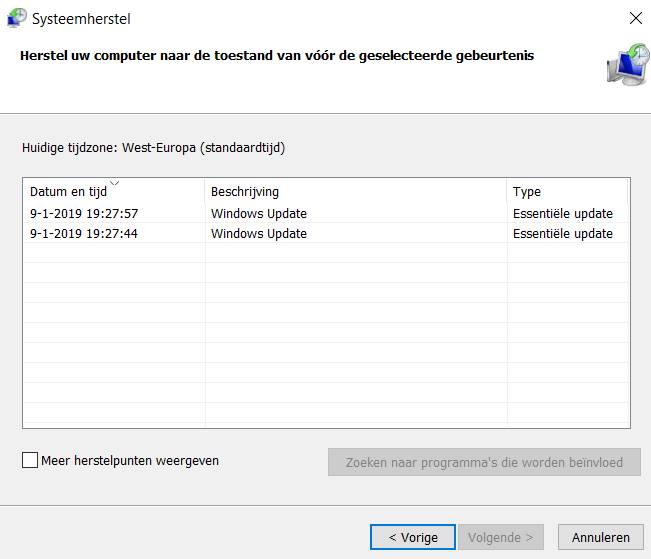
Task: Click Windows Update description in 19:27:44 row
Action: pos(259,233)
